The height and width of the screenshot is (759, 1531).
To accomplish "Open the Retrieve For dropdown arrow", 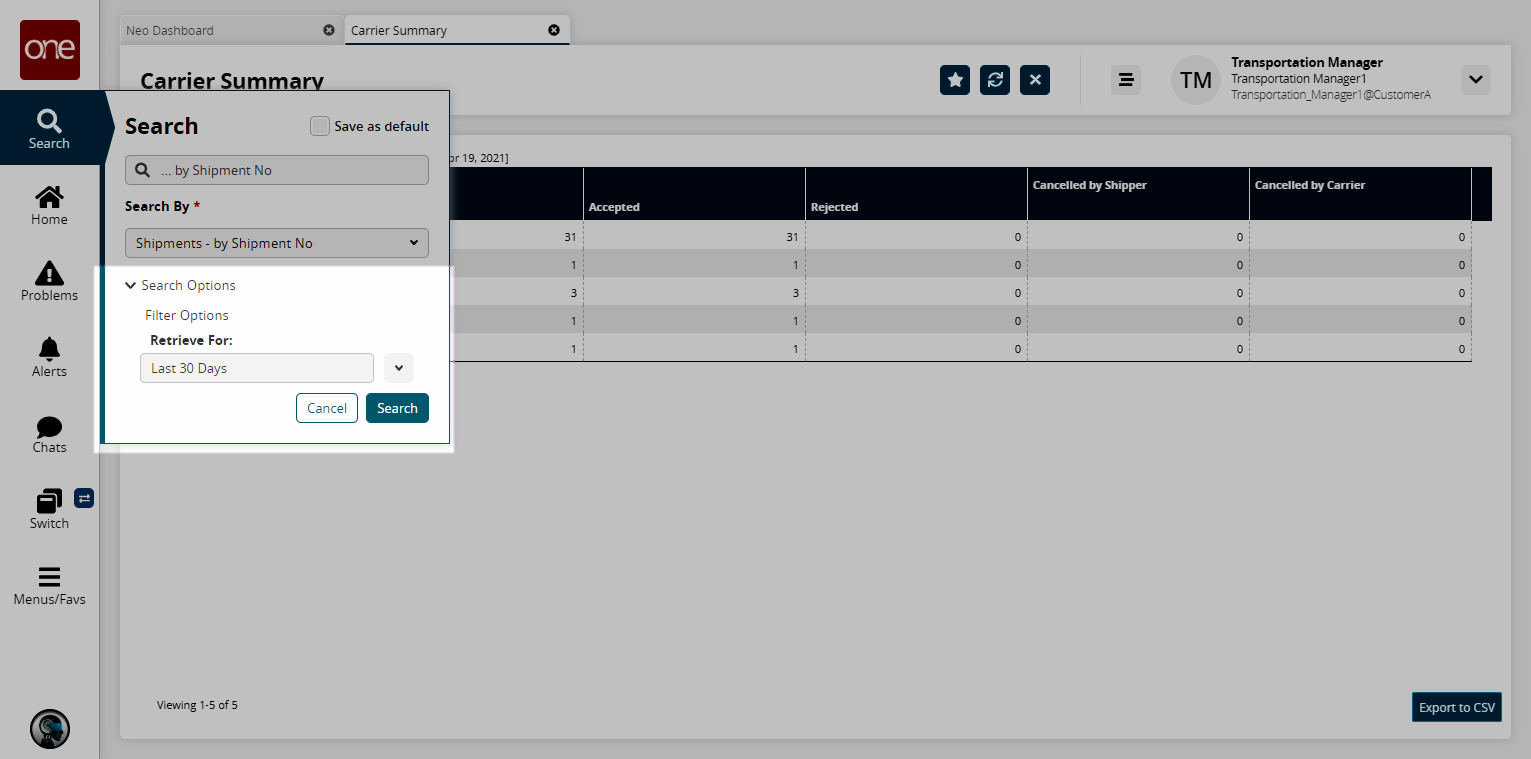I will 399,368.
